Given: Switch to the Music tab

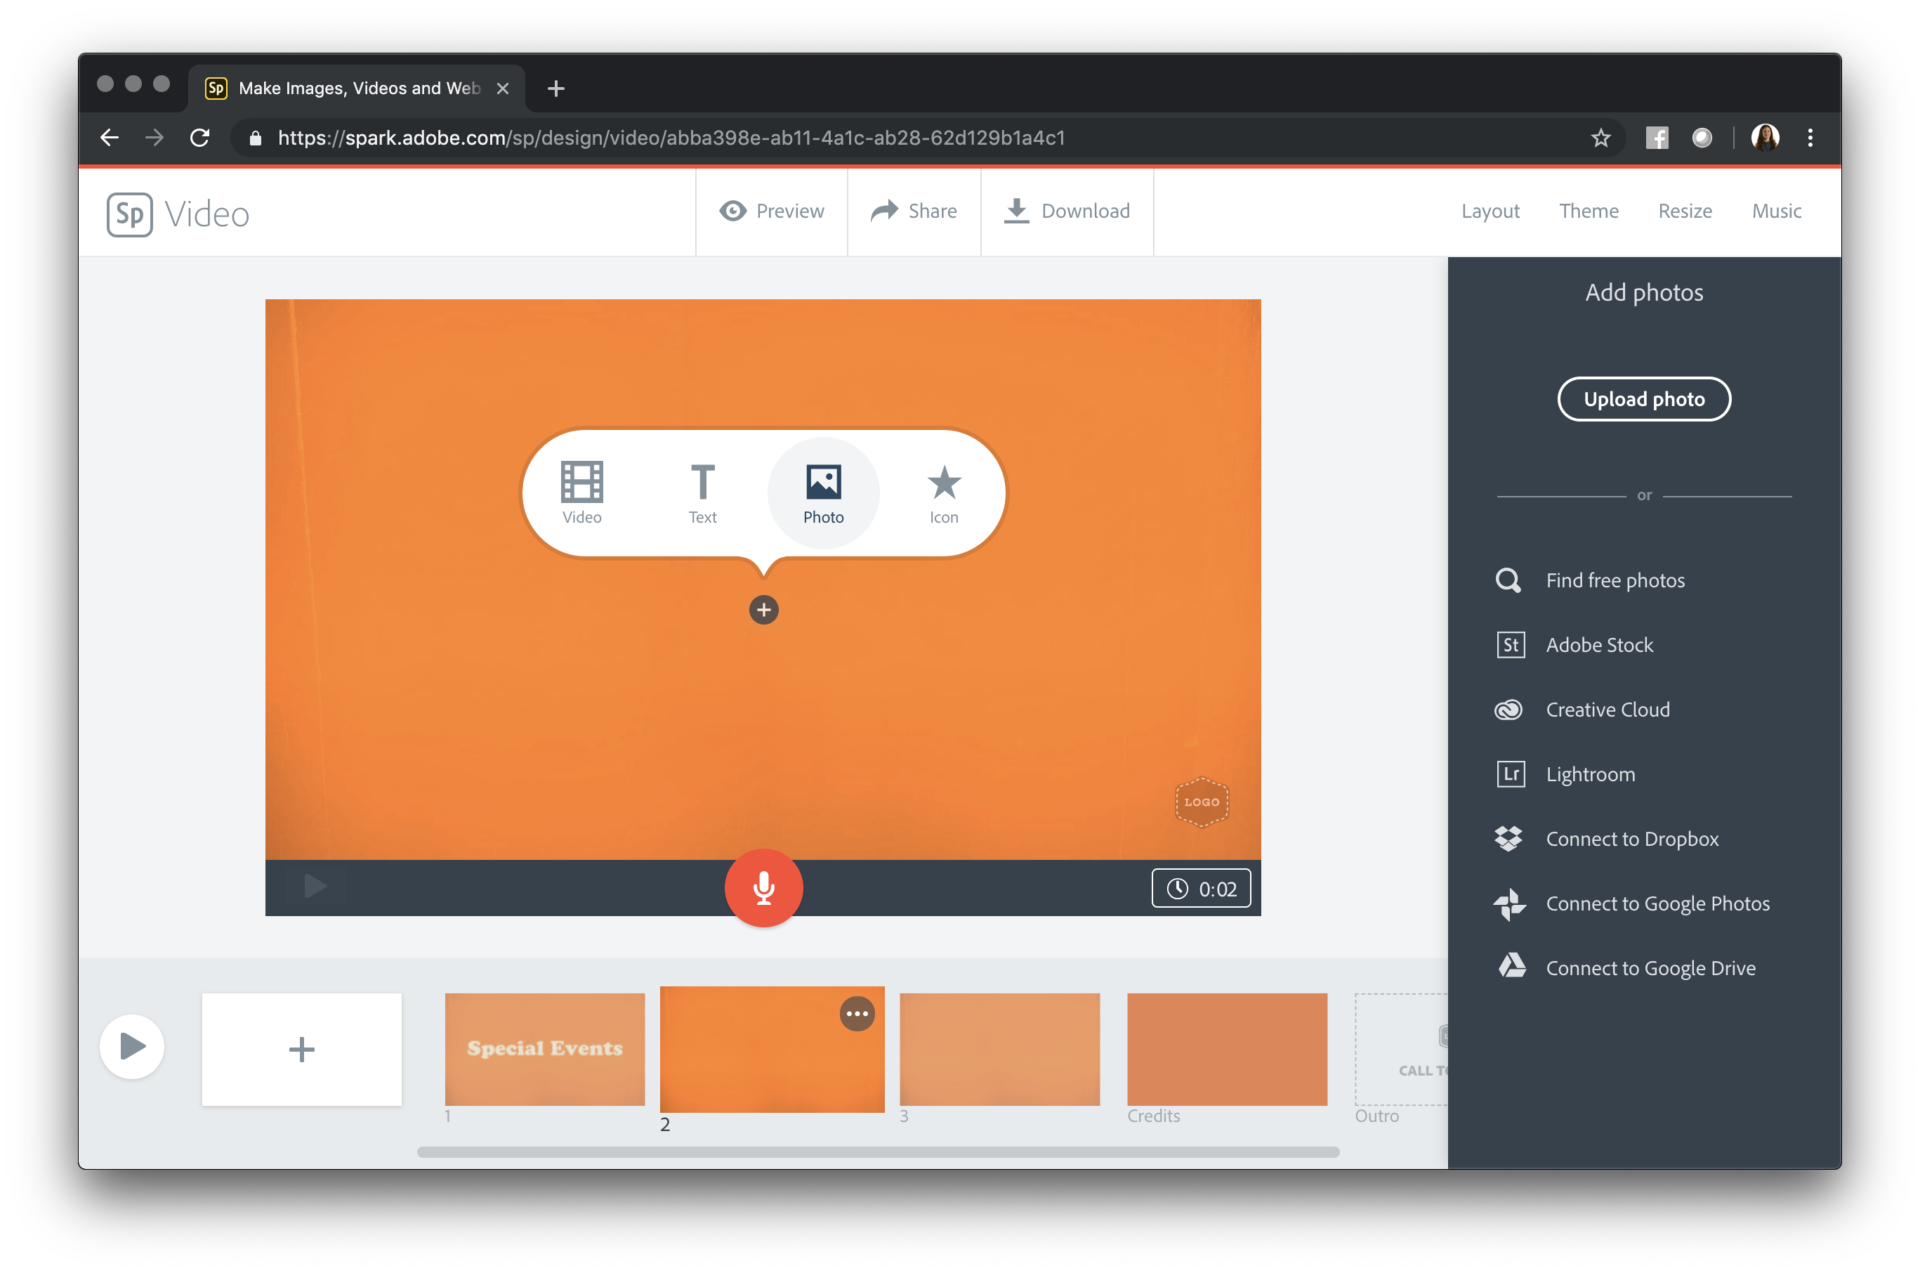Looking at the screenshot, I should point(1776,211).
